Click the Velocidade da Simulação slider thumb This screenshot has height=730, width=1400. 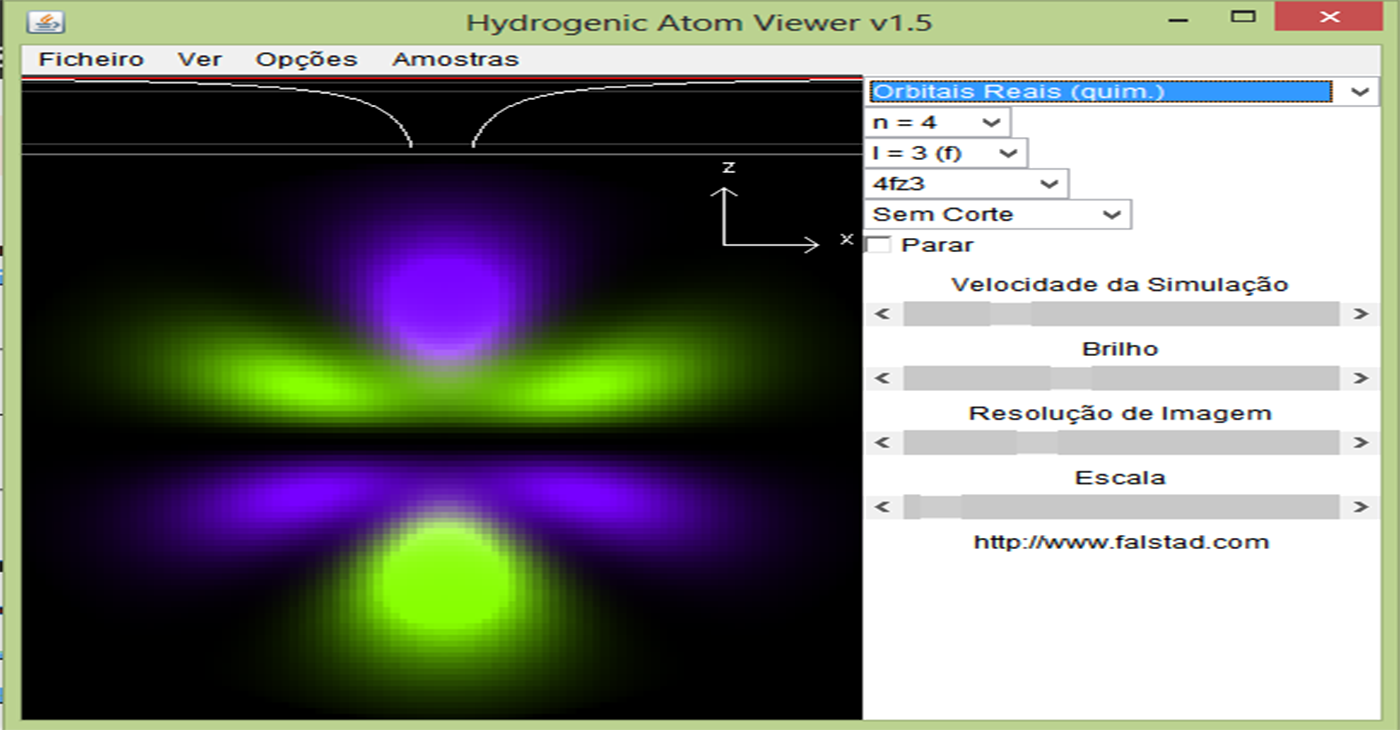pos(1010,314)
